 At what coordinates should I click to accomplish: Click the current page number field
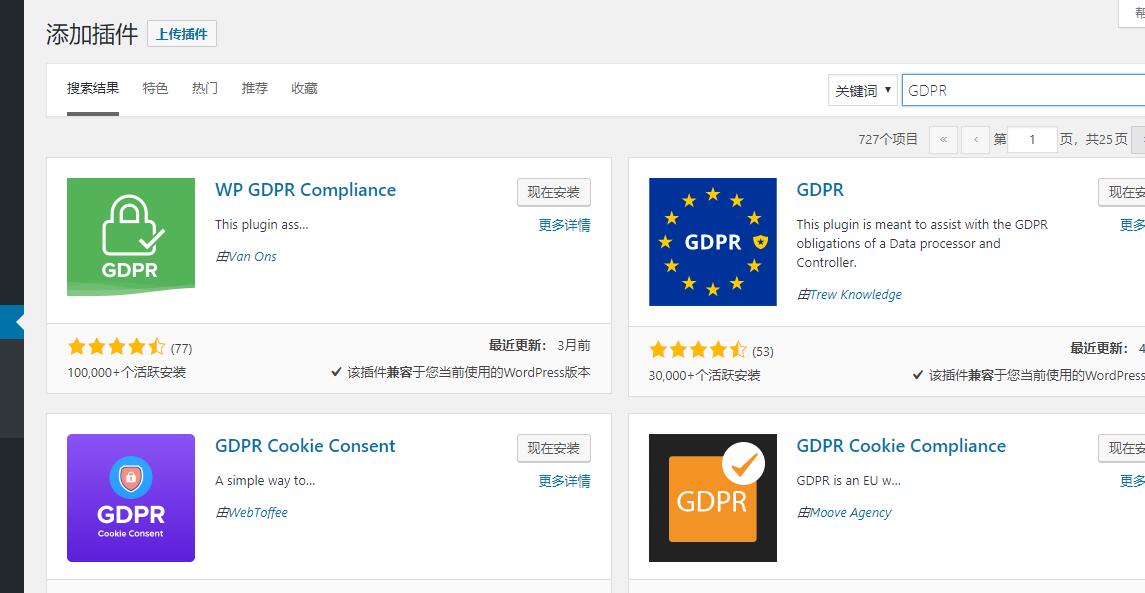tap(1032, 139)
